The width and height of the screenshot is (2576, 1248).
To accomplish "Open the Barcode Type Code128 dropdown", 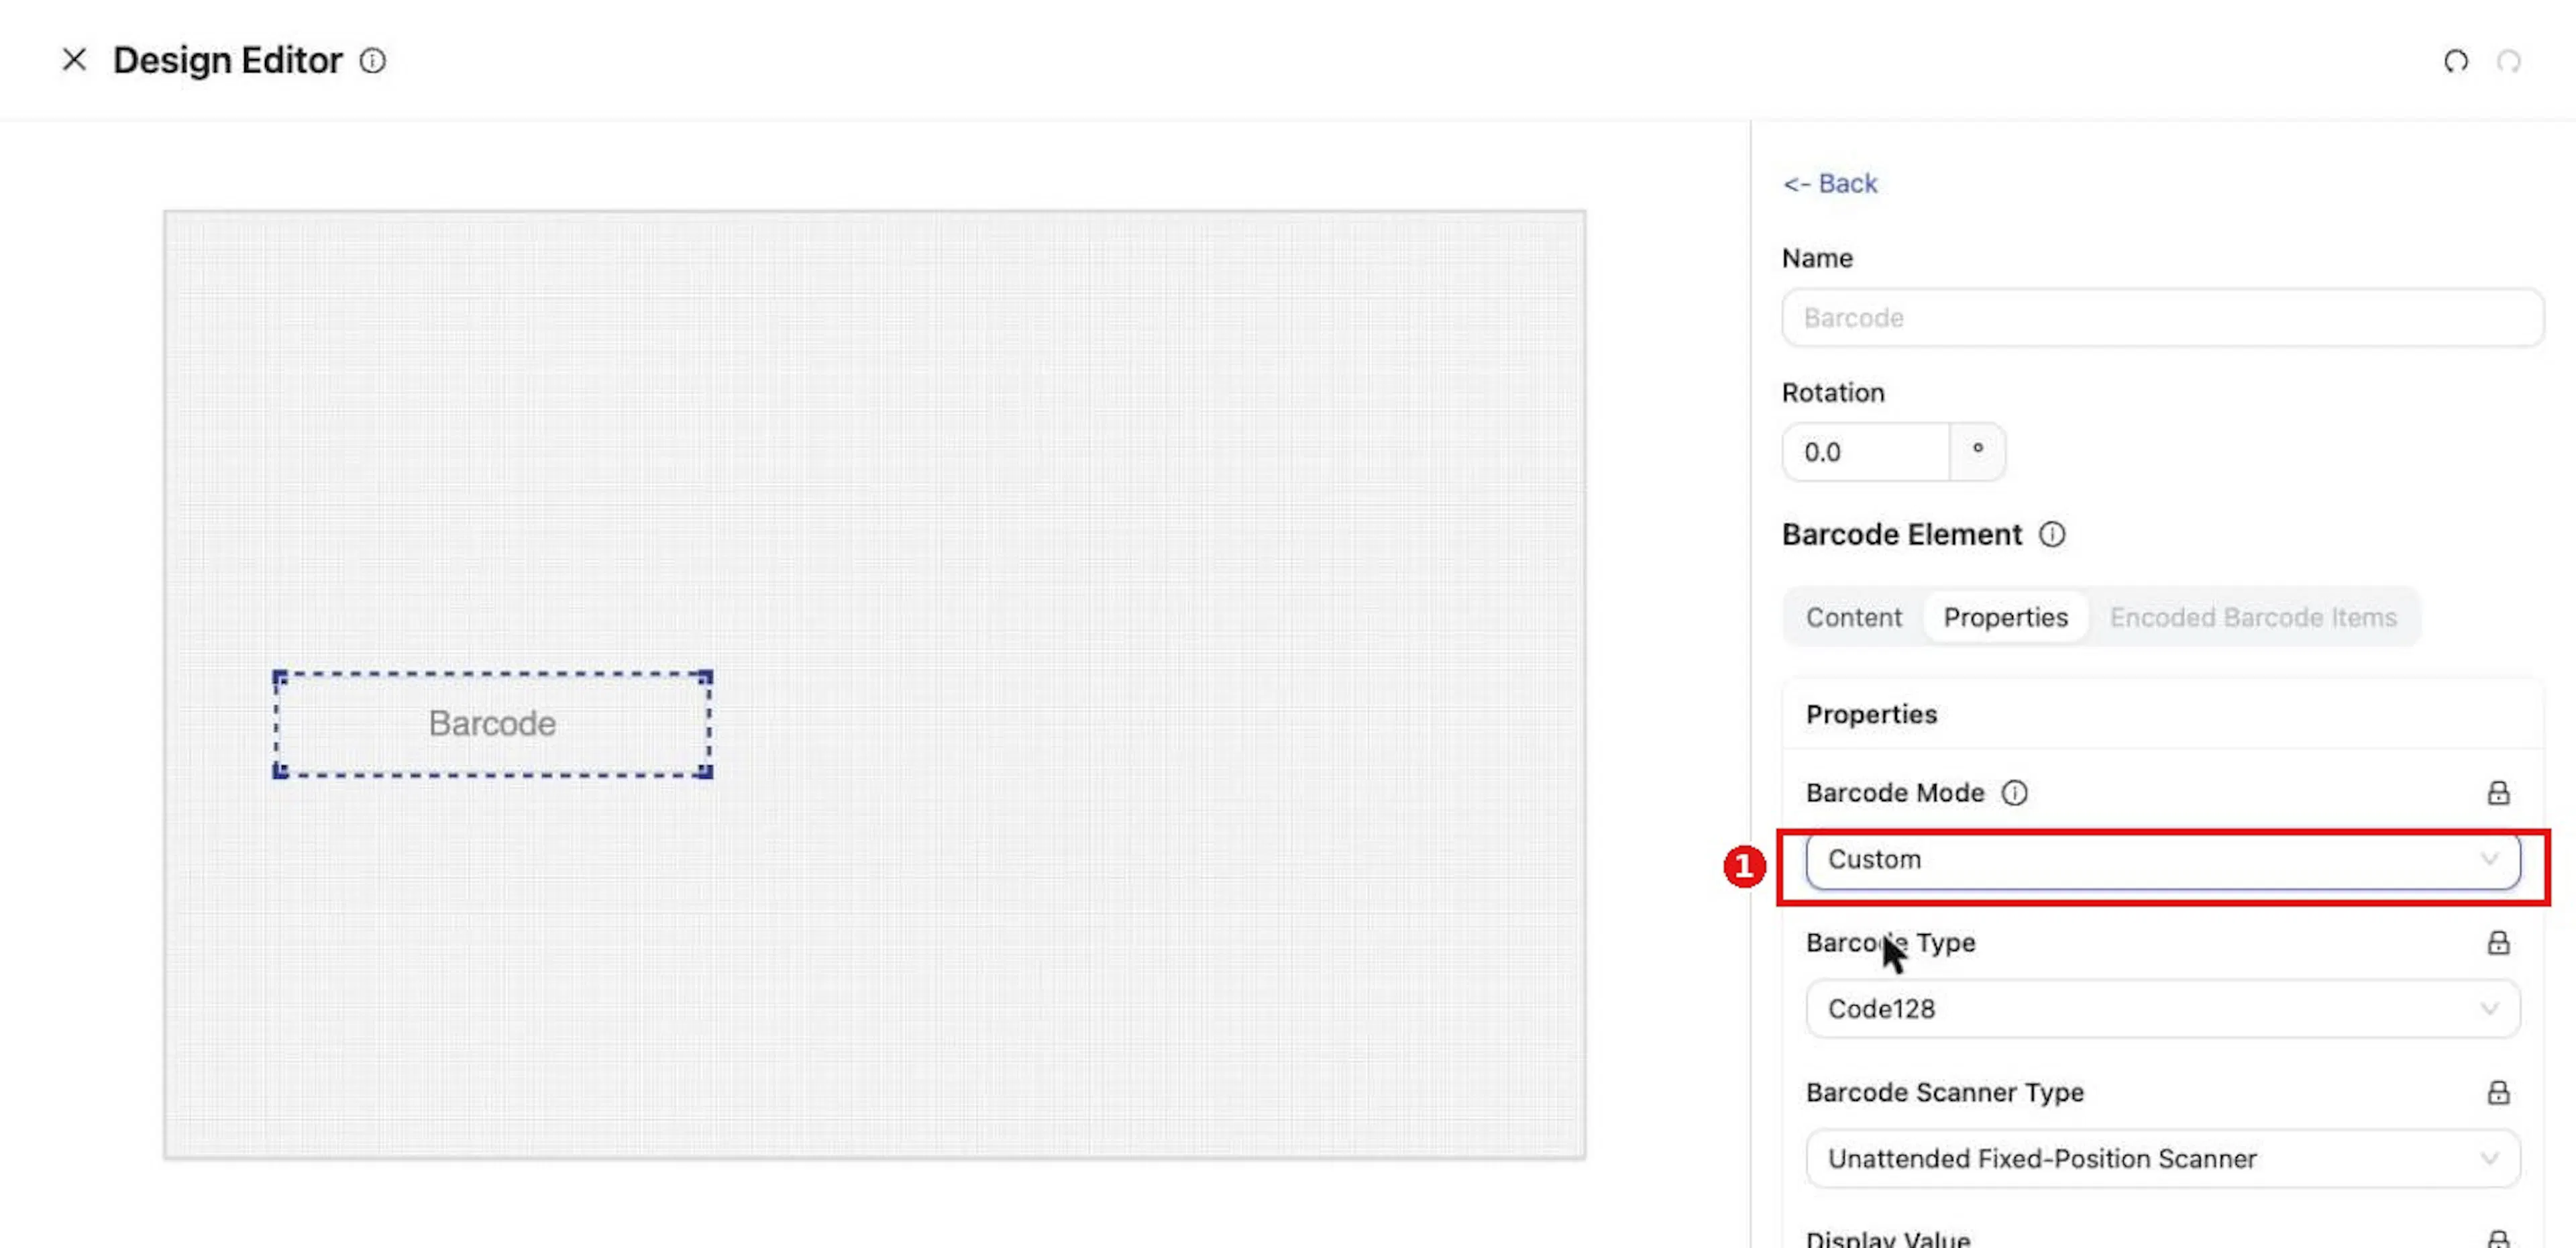I will 2162,1009.
